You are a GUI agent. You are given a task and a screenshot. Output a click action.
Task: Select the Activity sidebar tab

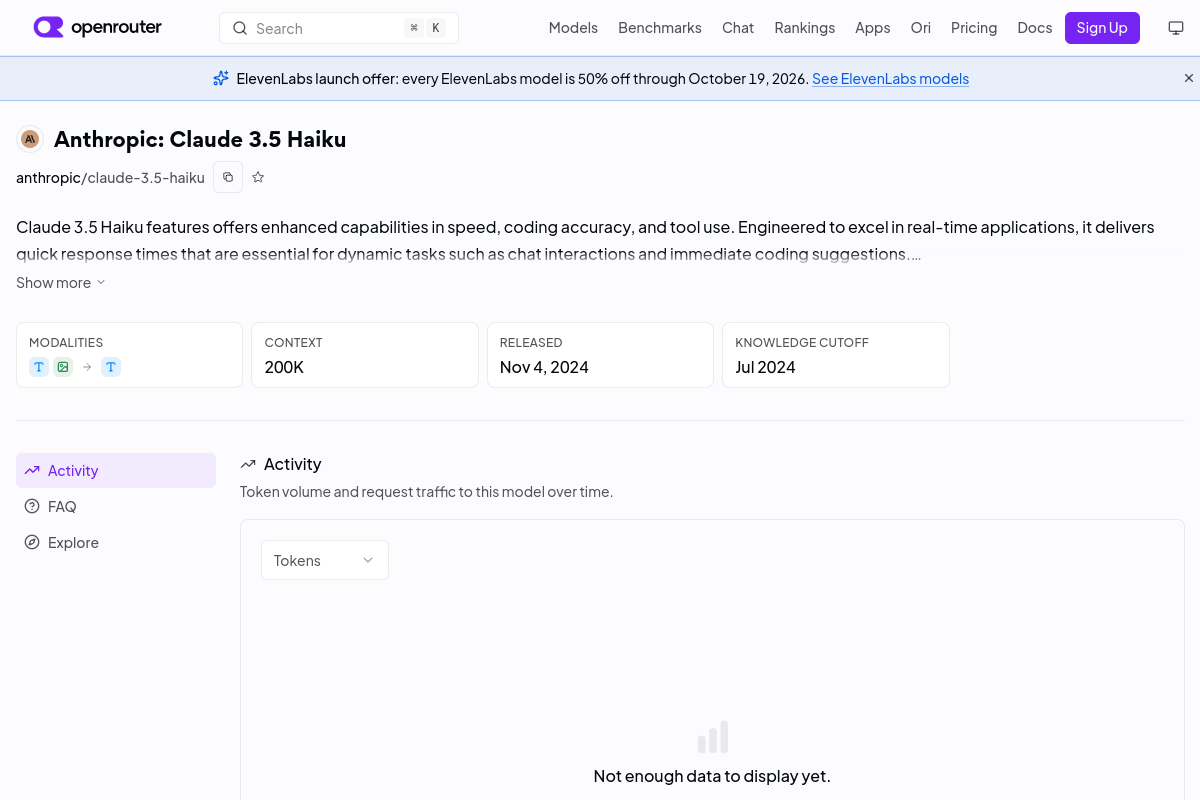[x=116, y=471]
